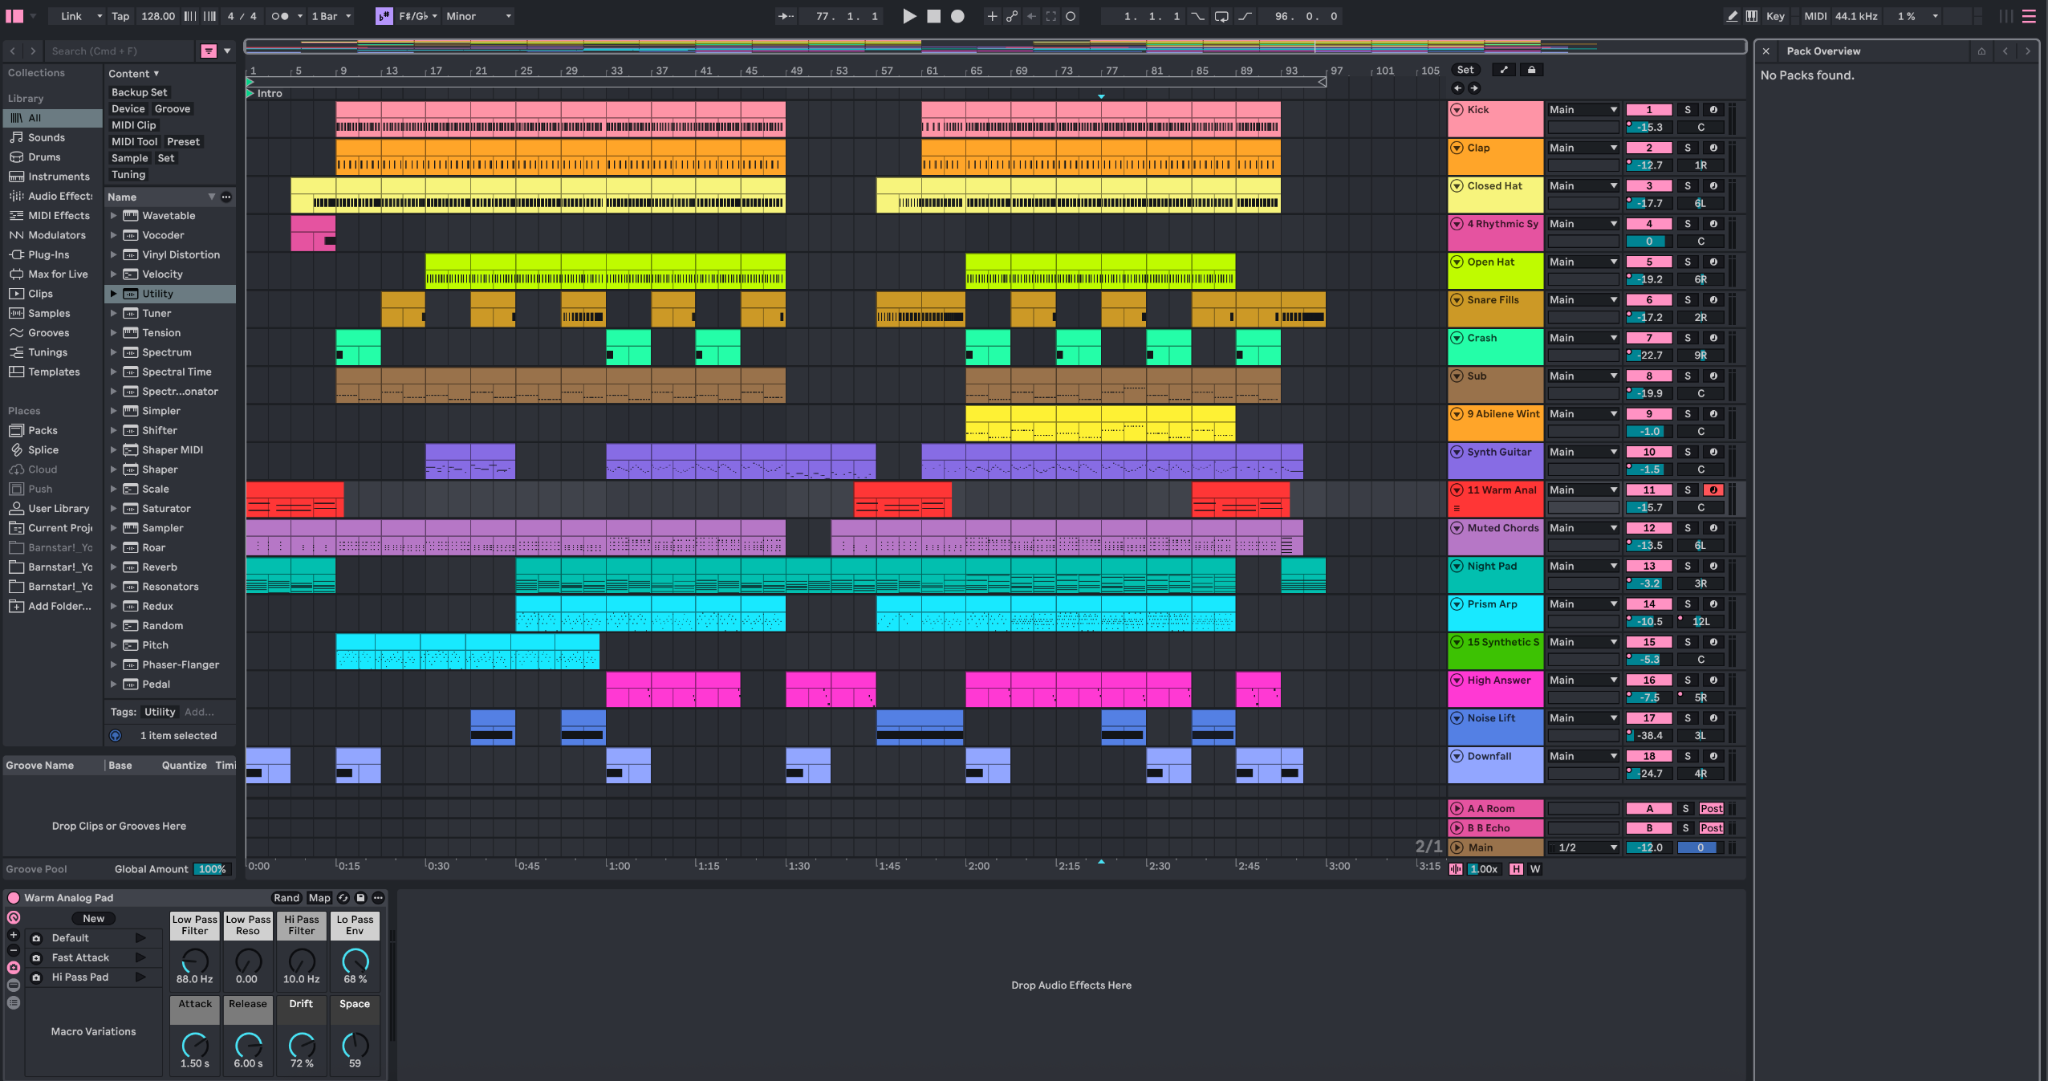Open the Warm Analog Pad options ellipsis menu
Image resolution: width=2048 pixels, height=1081 pixels.
pyautogui.click(x=378, y=898)
